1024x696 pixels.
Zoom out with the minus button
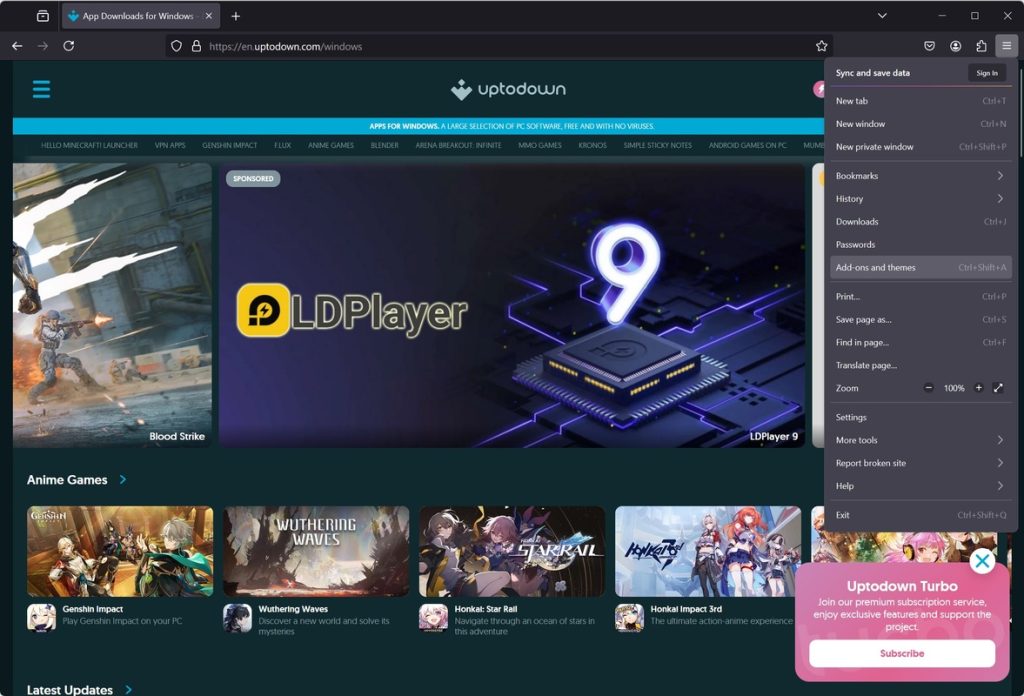pos(928,388)
